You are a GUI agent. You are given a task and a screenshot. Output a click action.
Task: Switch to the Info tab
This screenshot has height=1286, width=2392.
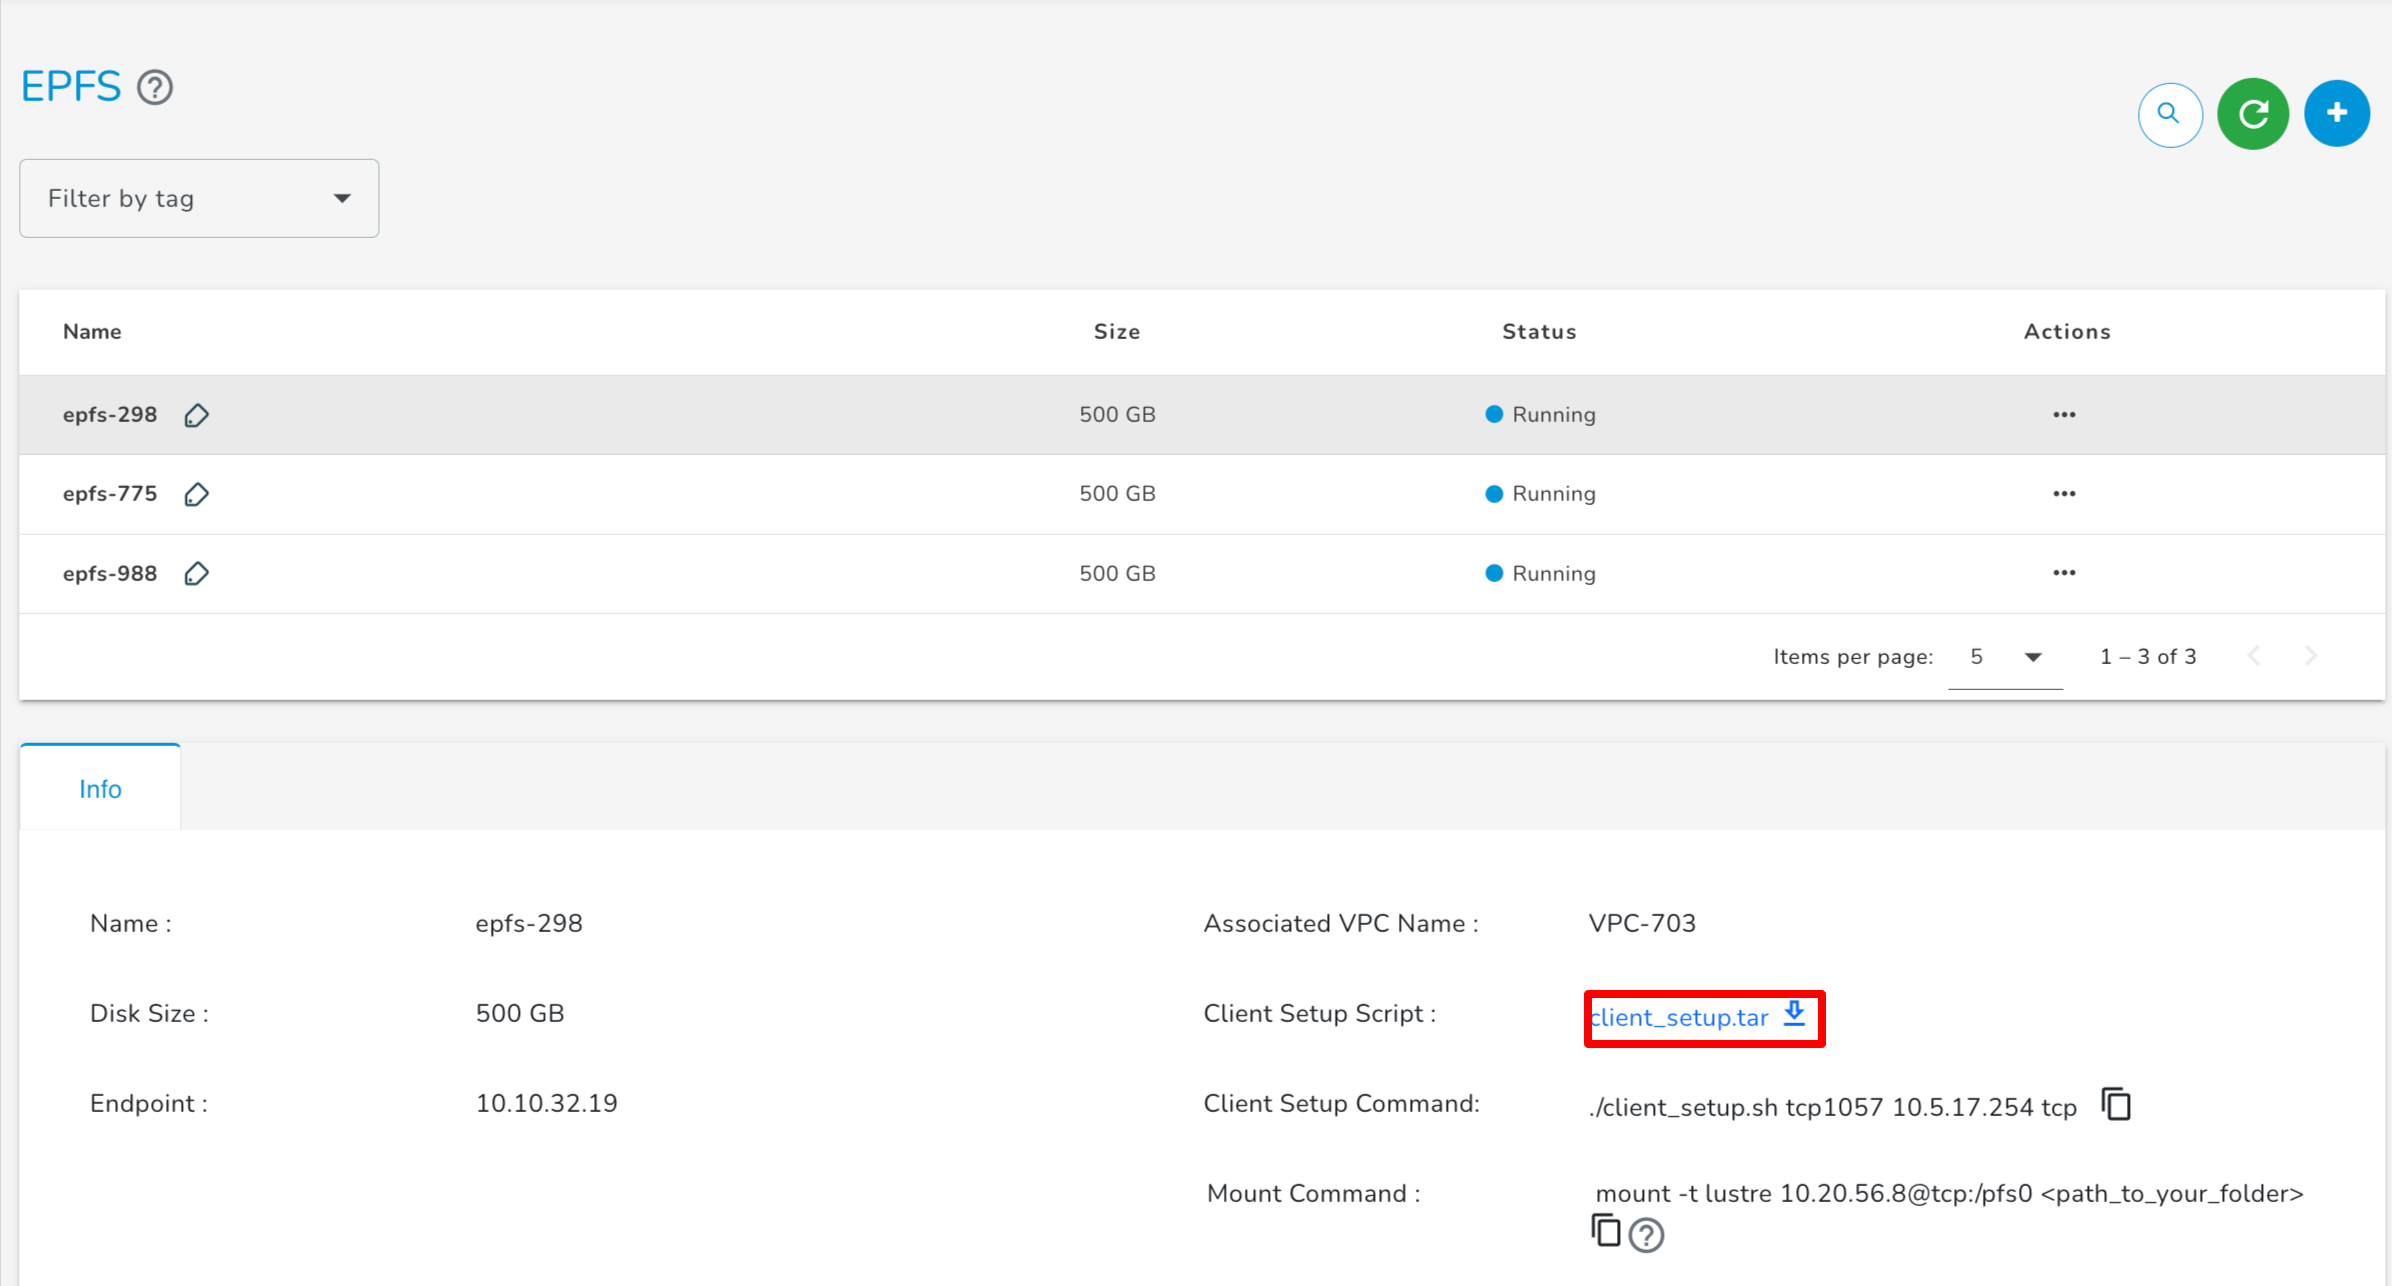pos(101,787)
